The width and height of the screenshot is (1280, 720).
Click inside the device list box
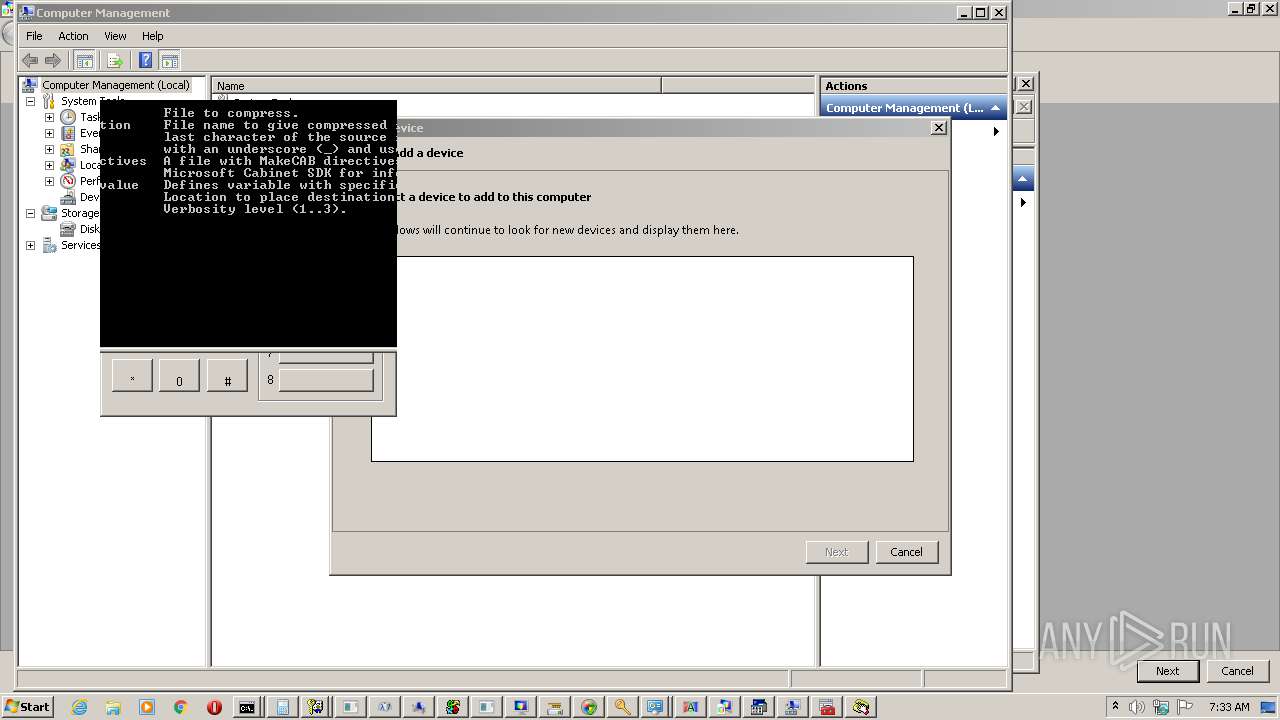point(642,359)
